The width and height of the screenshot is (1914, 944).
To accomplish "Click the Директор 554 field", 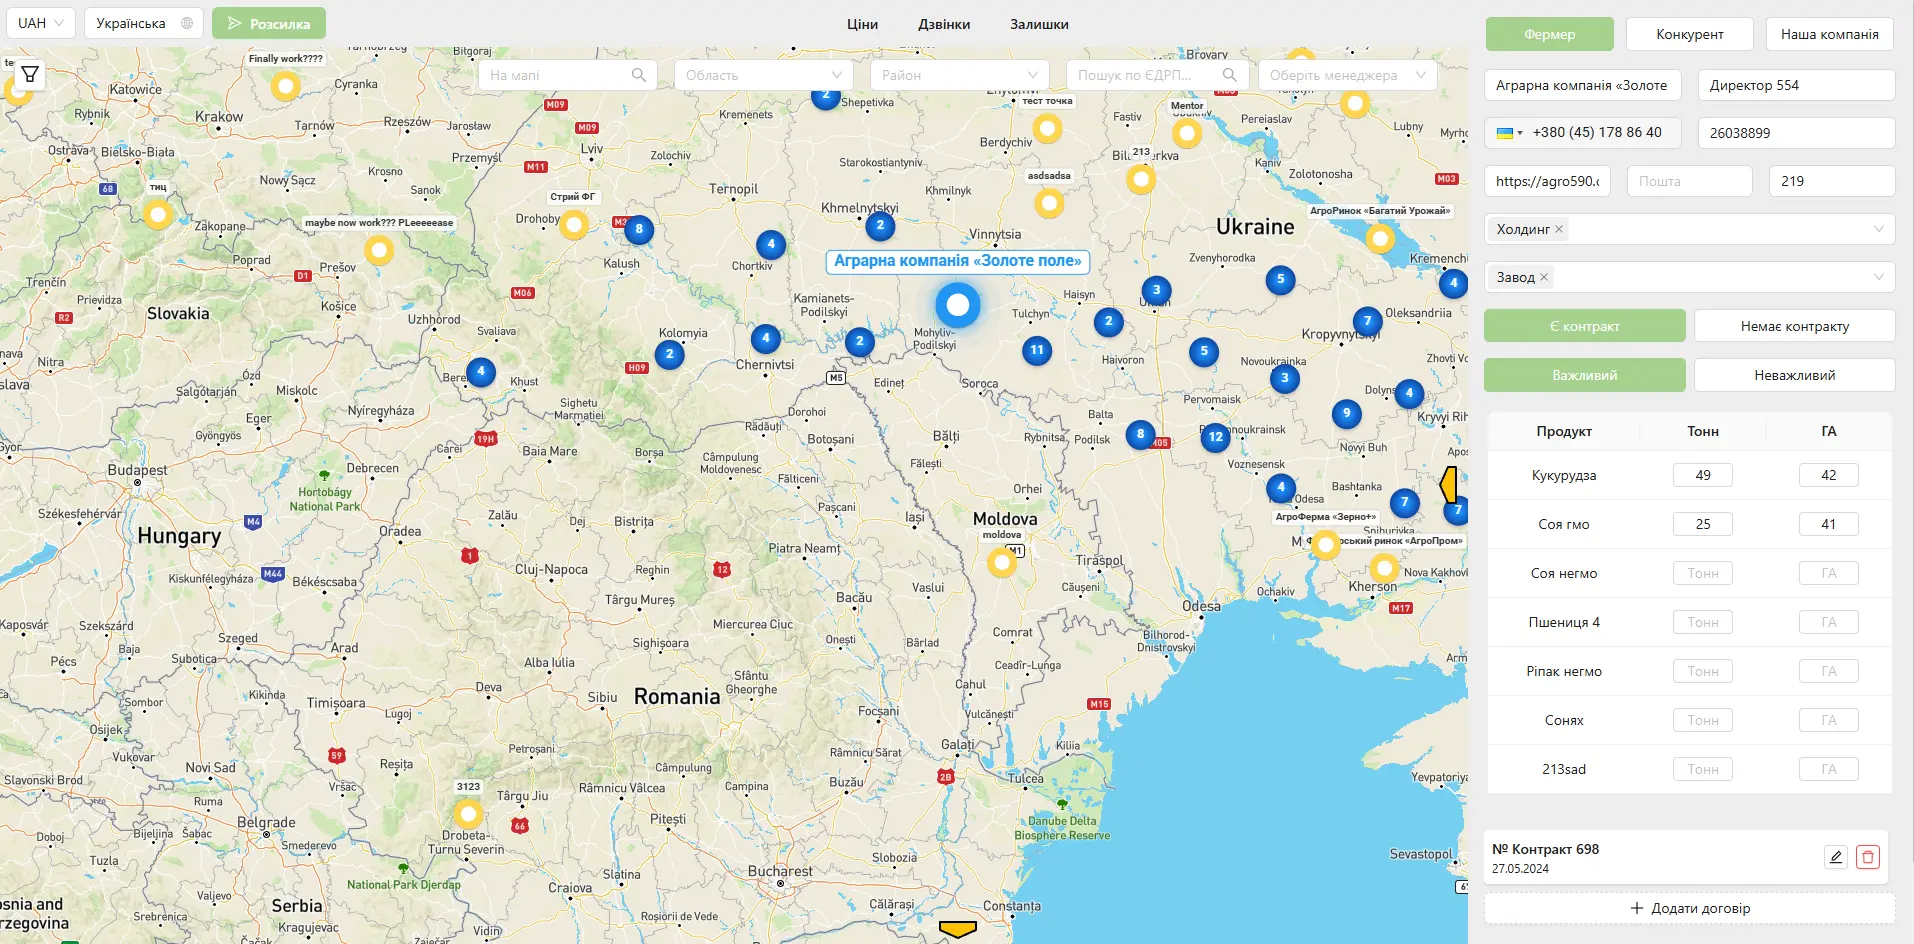I will coord(1796,85).
